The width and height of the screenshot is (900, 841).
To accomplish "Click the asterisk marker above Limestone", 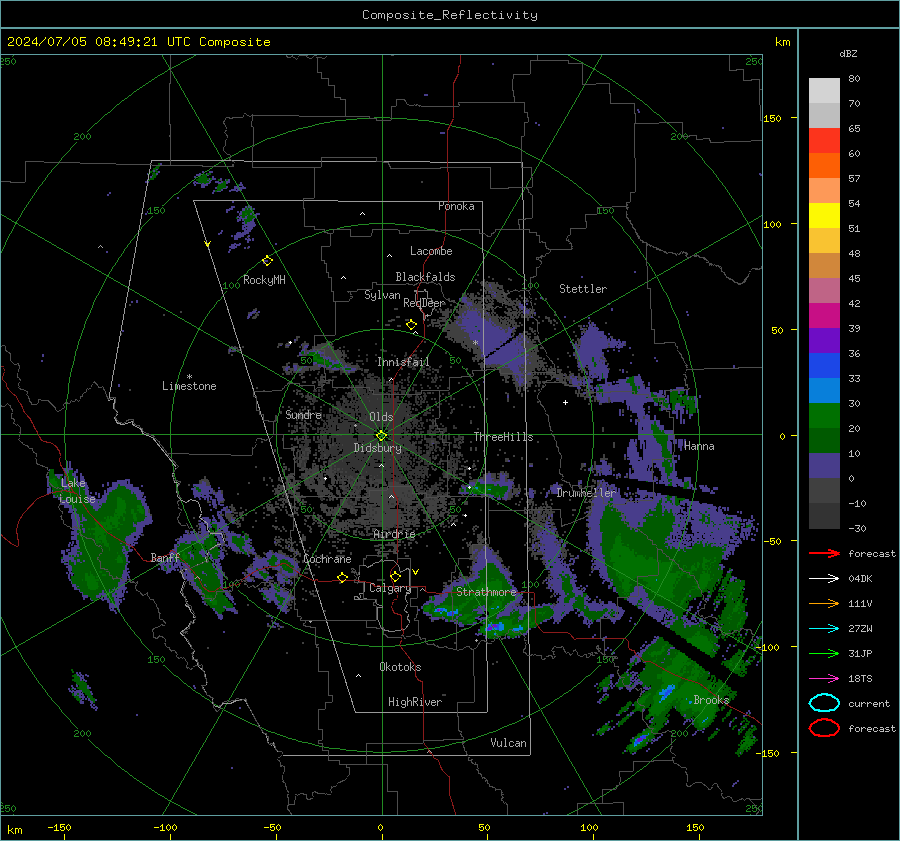I will (x=189, y=377).
